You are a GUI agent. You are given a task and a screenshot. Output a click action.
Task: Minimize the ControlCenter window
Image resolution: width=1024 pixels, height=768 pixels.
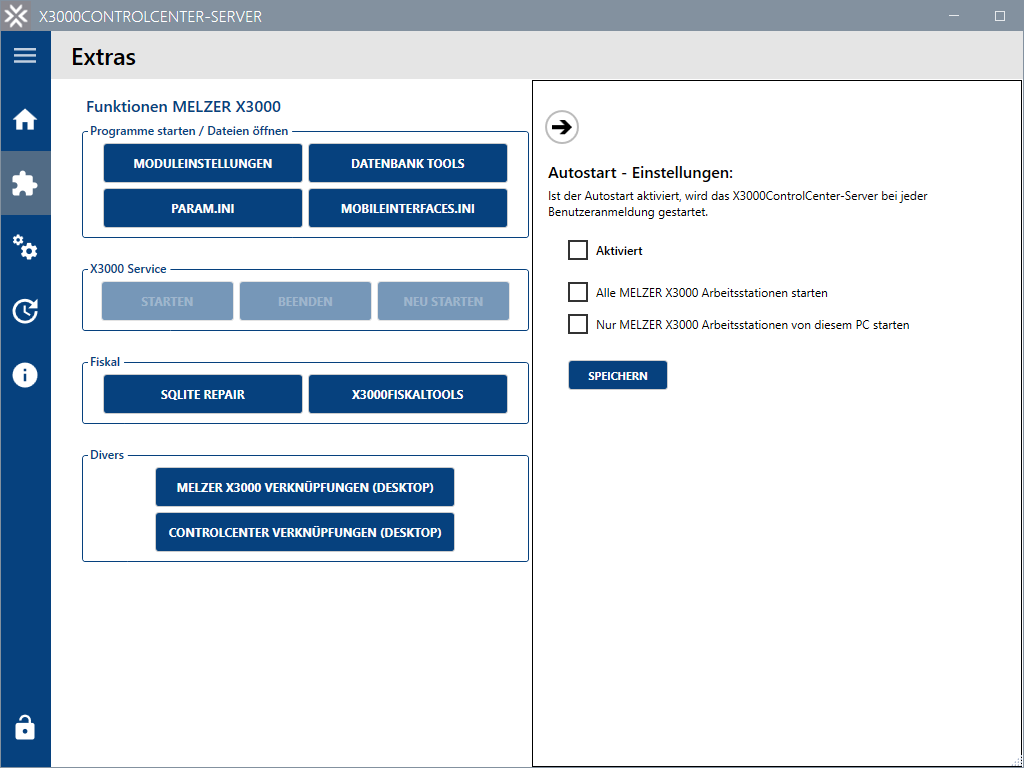[955, 16]
